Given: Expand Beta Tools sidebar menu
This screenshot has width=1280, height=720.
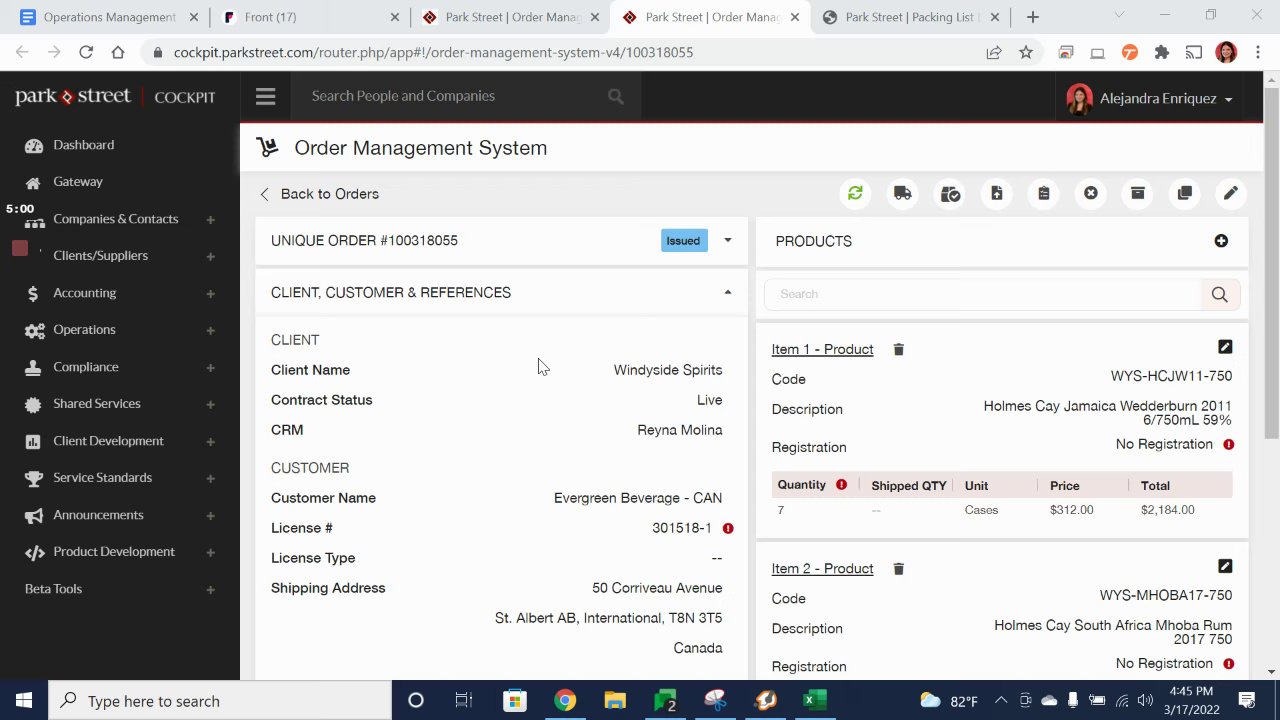Looking at the screenshot, I should pos(210,589).
